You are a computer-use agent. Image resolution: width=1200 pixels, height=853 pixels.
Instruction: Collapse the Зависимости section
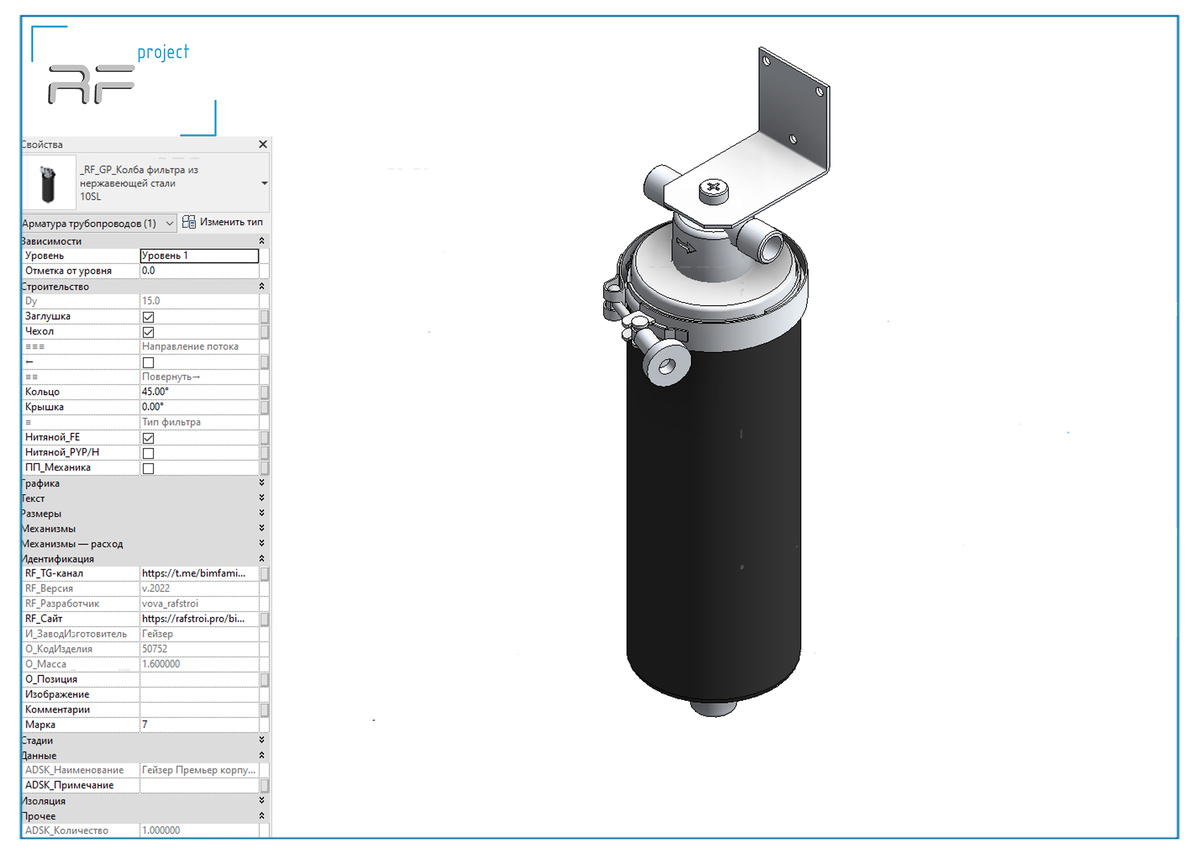[x=262, y=241]
